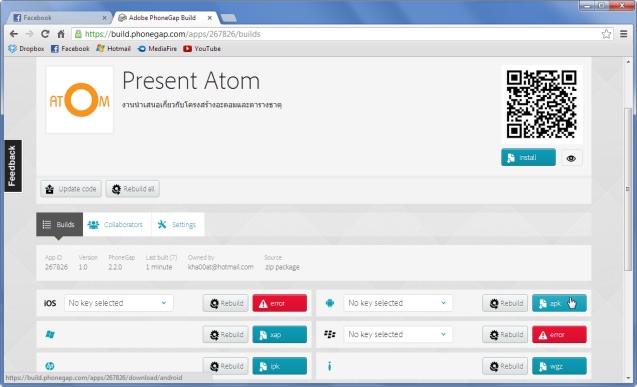Rebuild the Android build
The width and height of the screenshot is (637, 387).
coord(505,303)
